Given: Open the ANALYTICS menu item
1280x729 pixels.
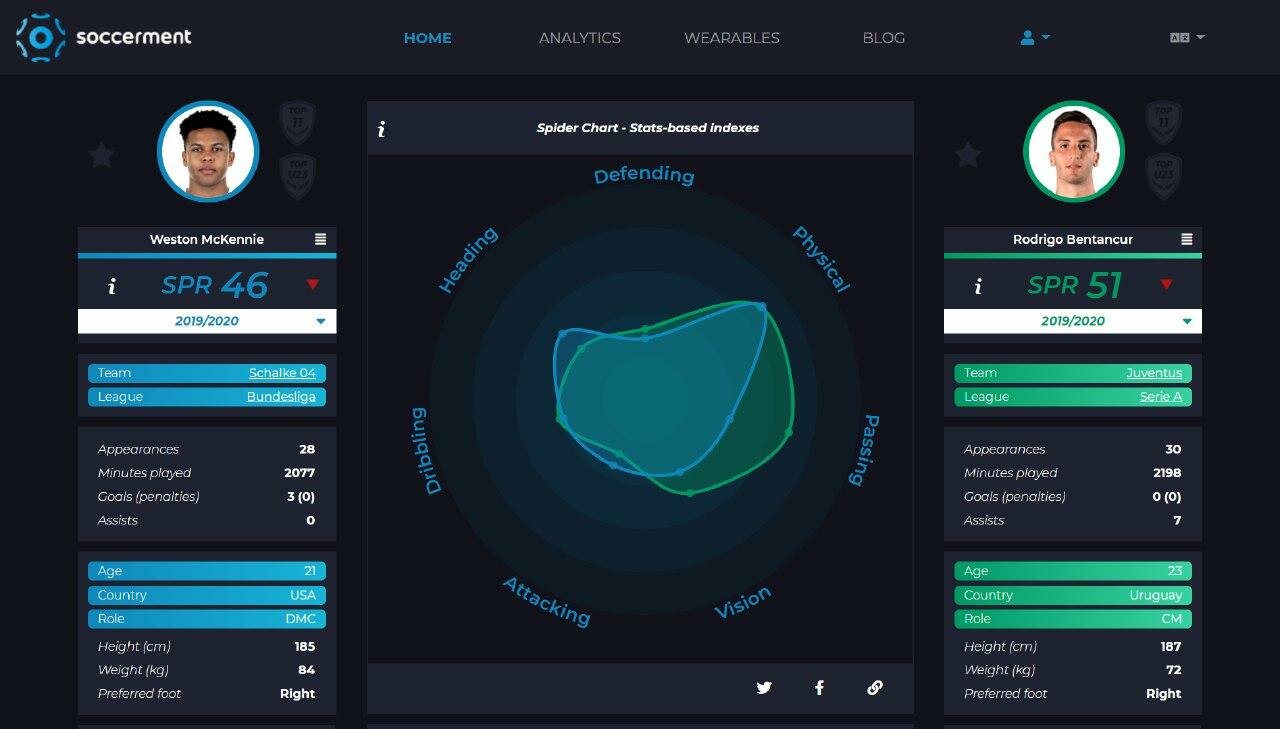Looking at the screenshot, I should click(580, 38).
